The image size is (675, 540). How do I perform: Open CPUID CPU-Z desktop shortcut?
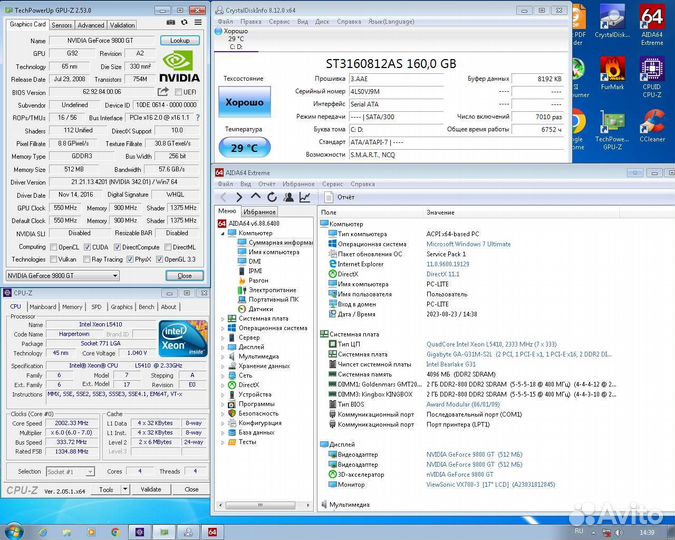coord(652,78)
